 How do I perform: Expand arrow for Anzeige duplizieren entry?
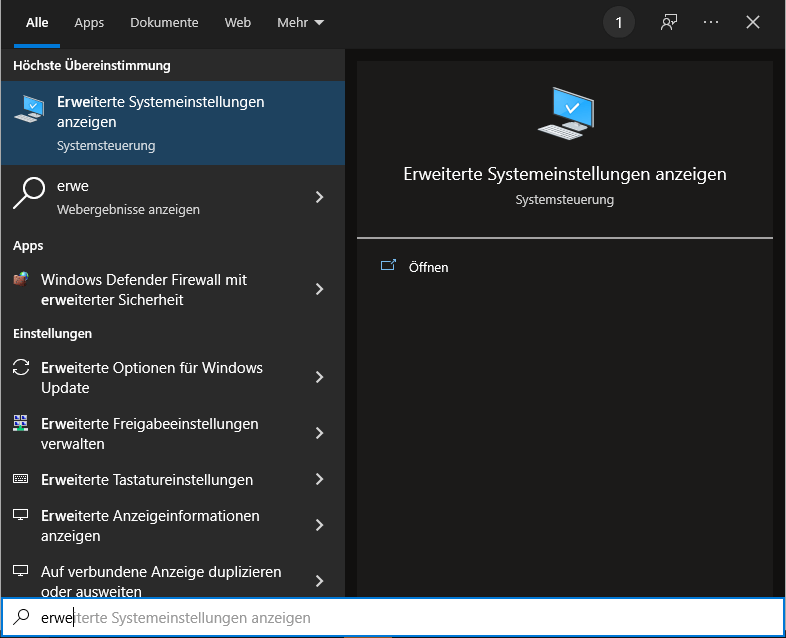point(319,581)
